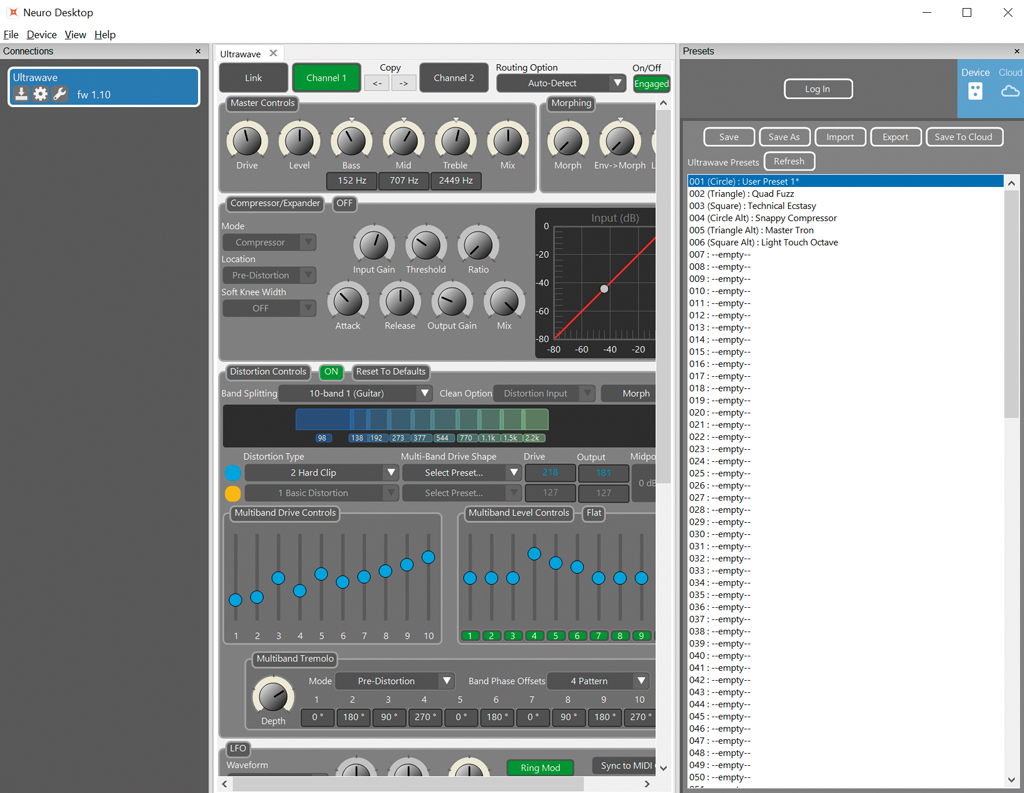
Task: Open the Band Splitting dropdown
Action: point(355,393)
